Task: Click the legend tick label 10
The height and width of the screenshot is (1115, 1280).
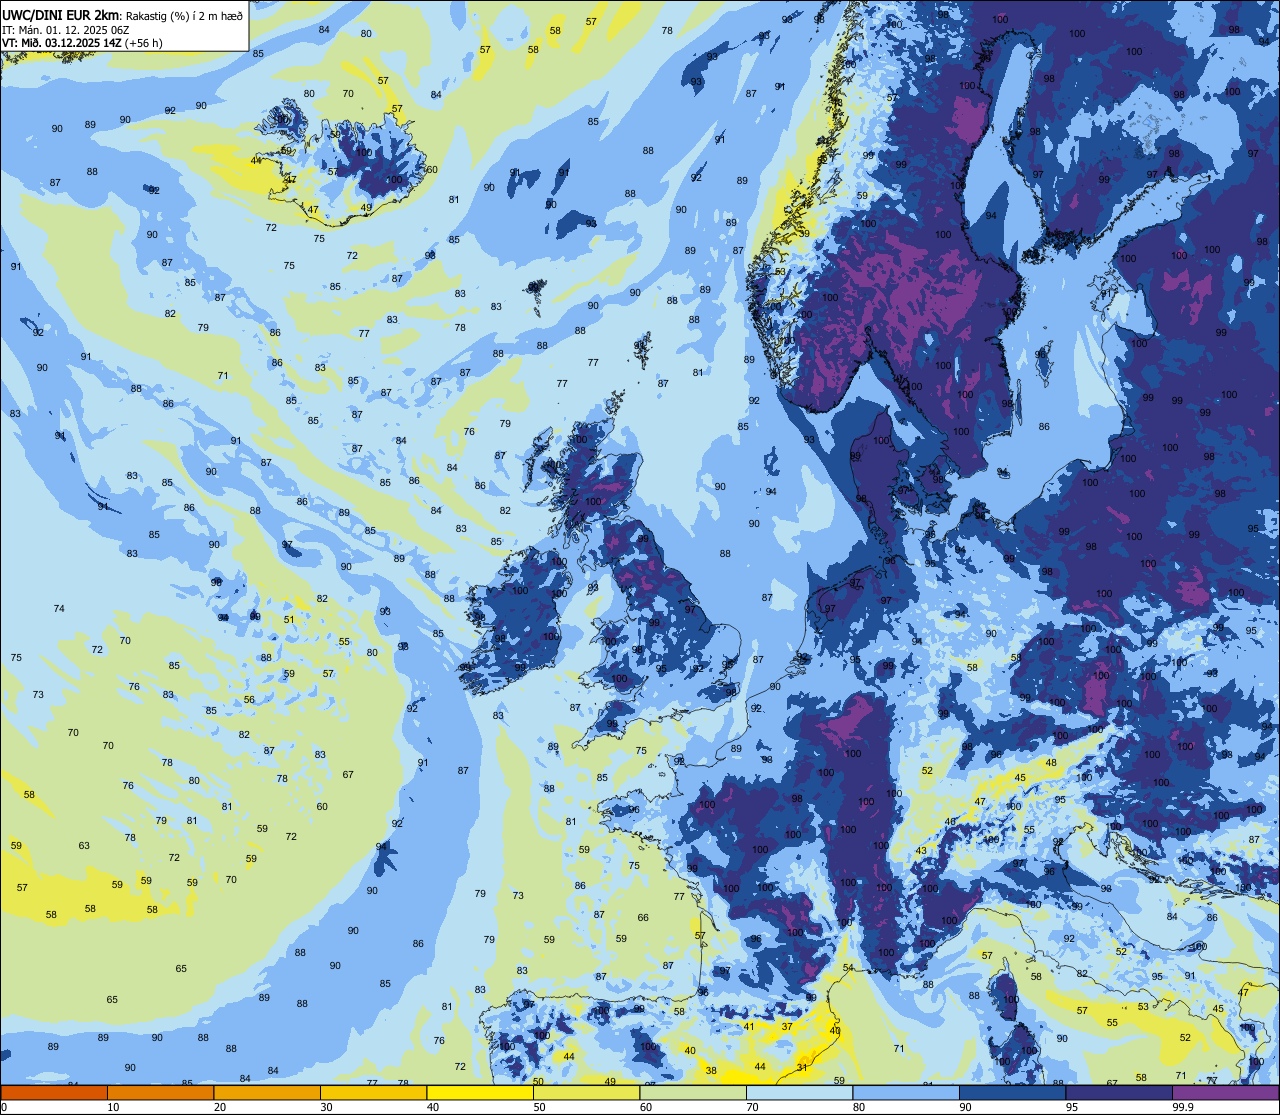Action: click(x=113, y=1107)
